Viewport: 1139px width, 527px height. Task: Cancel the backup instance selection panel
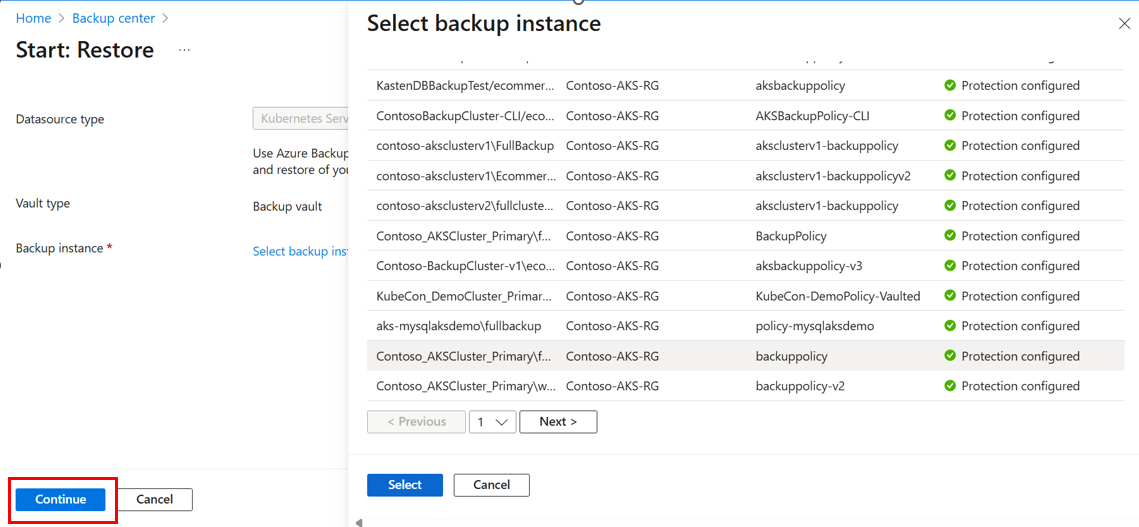[x=491, y=485]
